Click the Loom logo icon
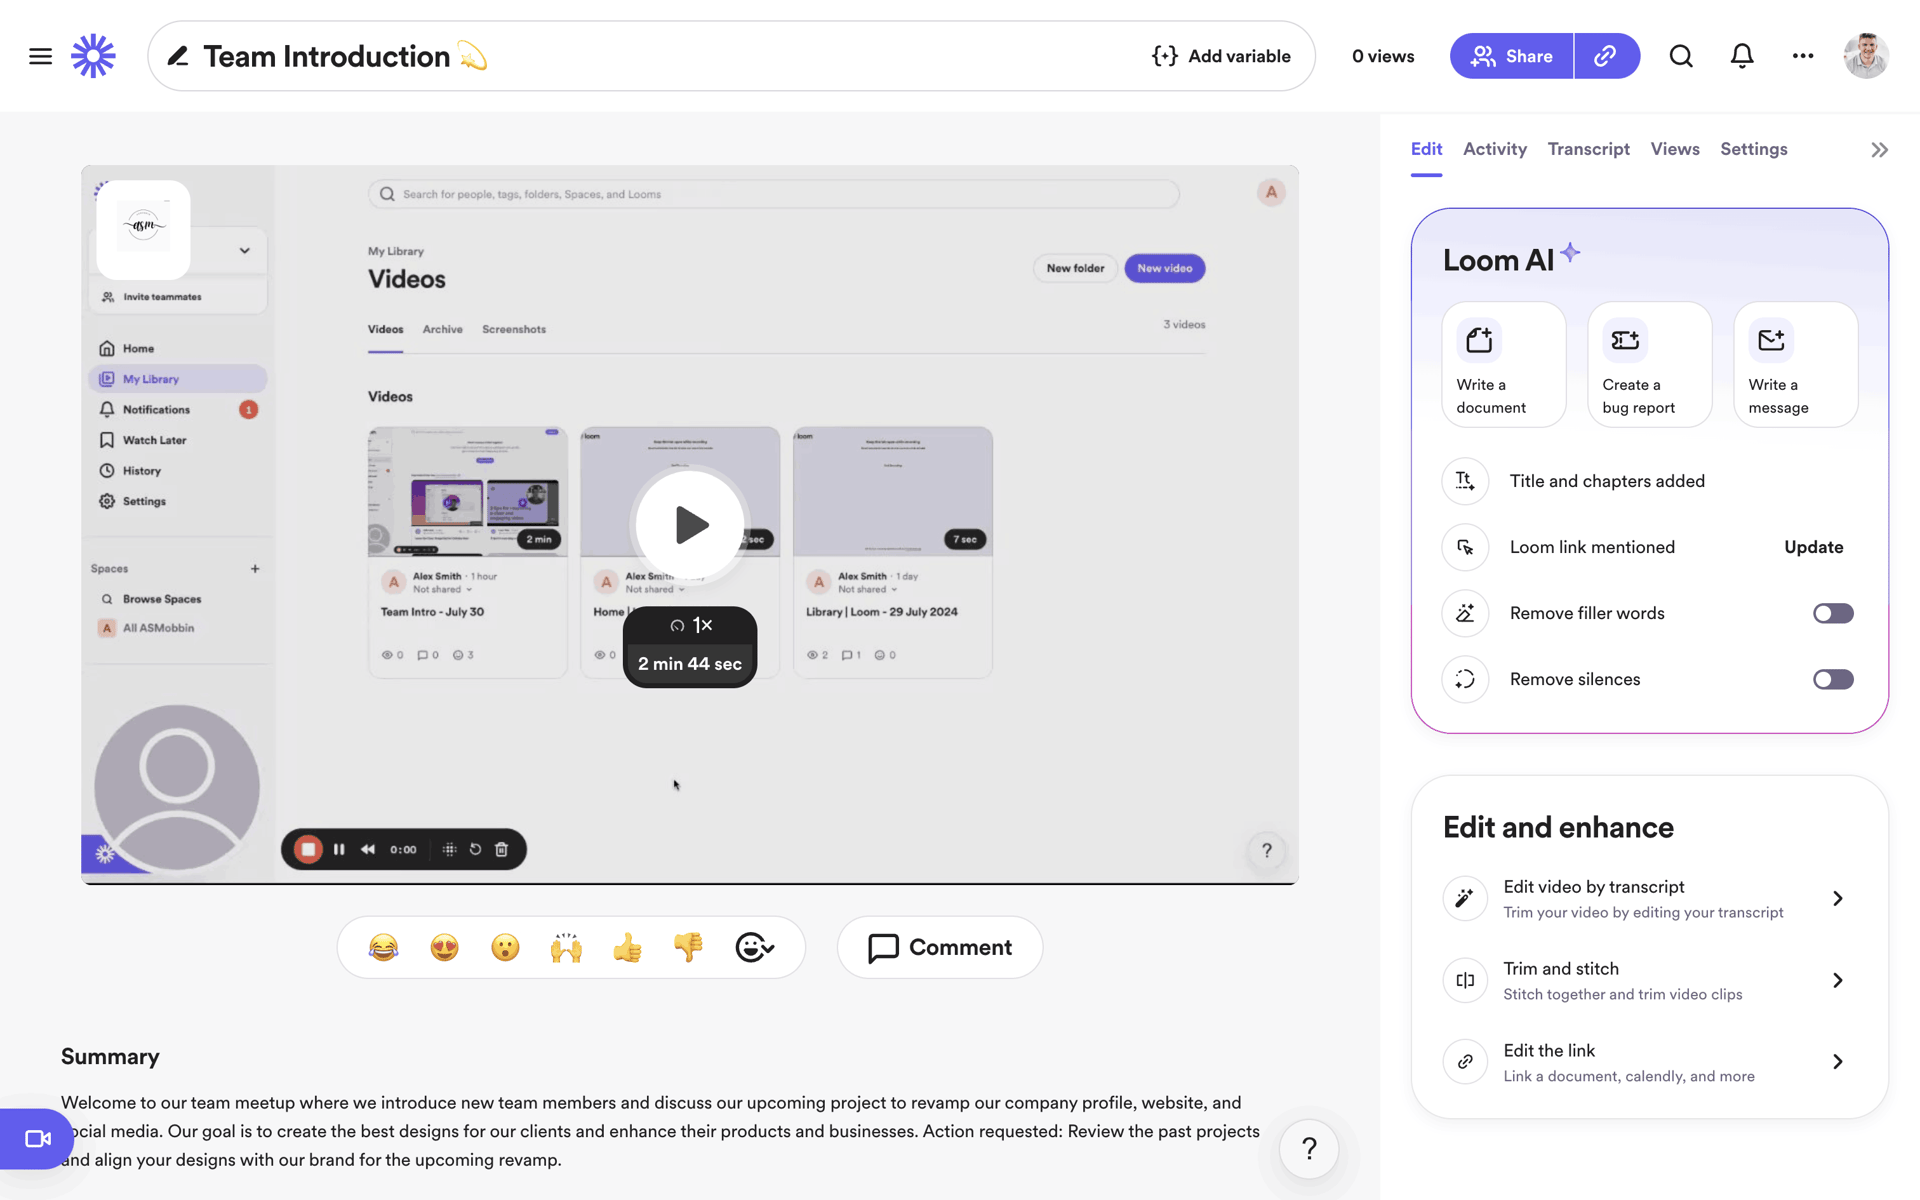Image resolution: width=1920 pixels, height=1200 pixels. 93,56
